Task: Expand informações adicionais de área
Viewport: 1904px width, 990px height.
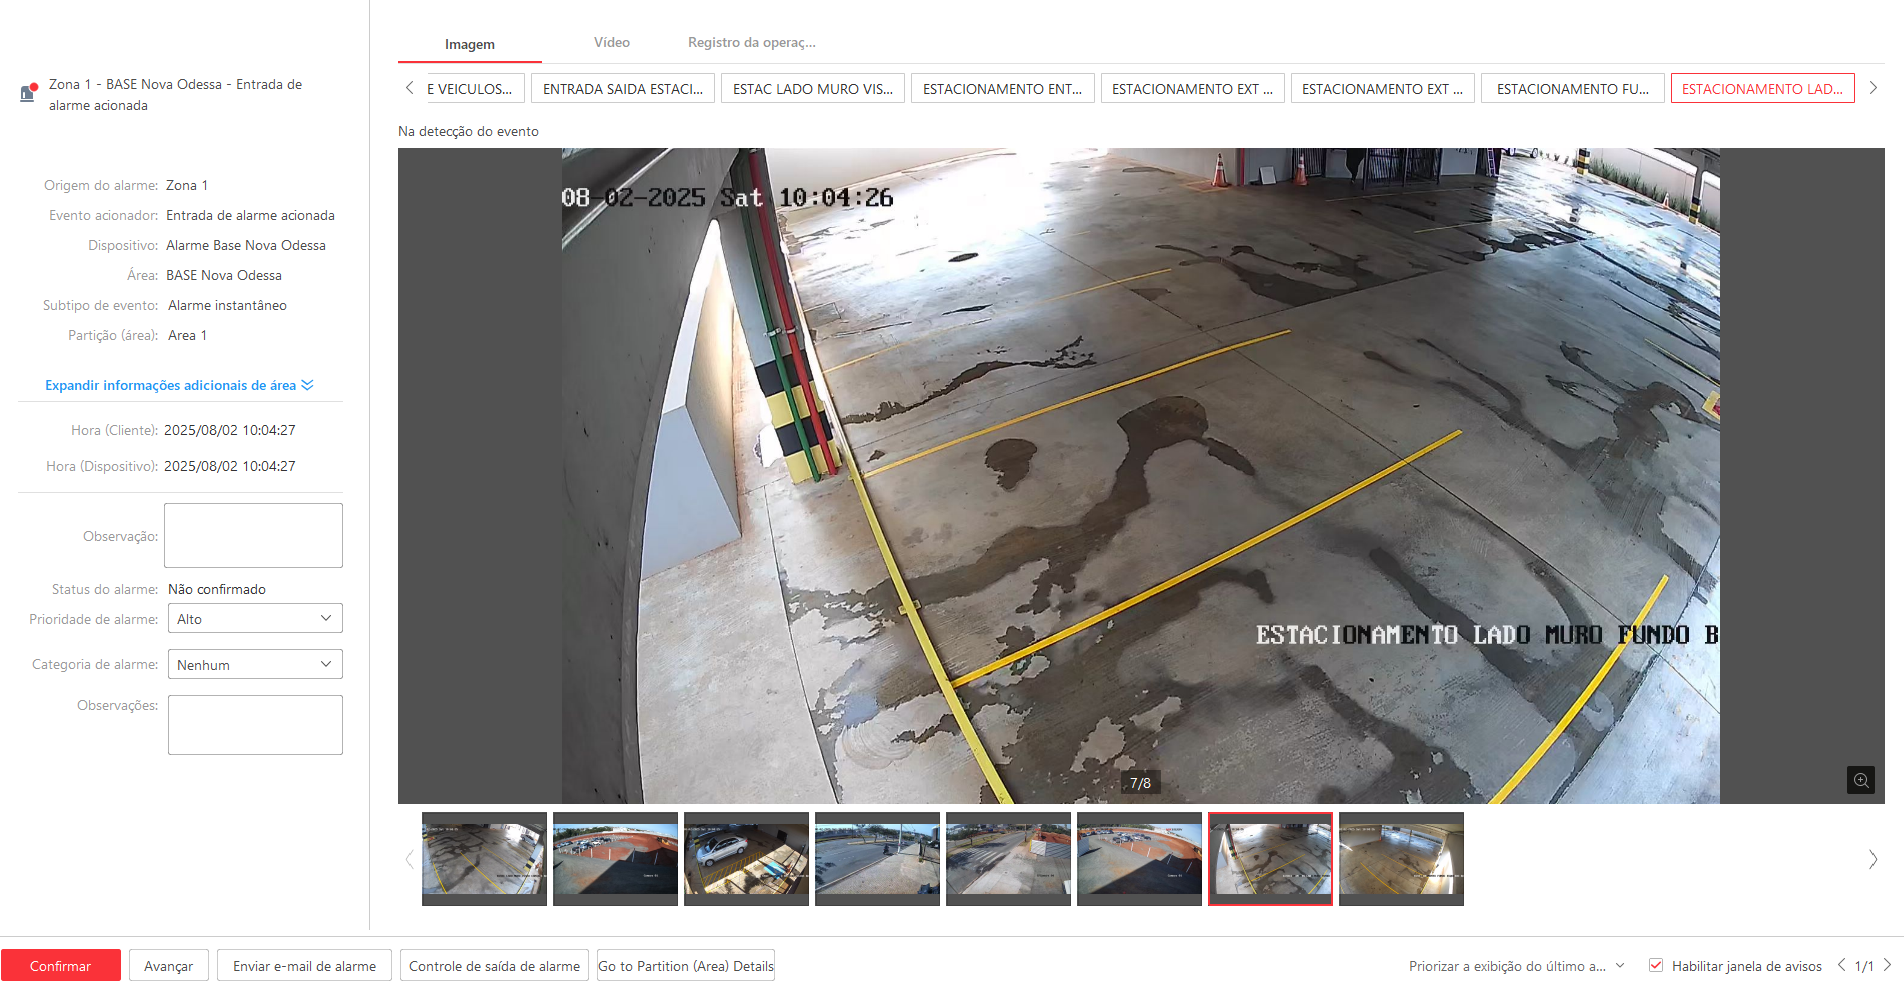Action: (179, 385)
